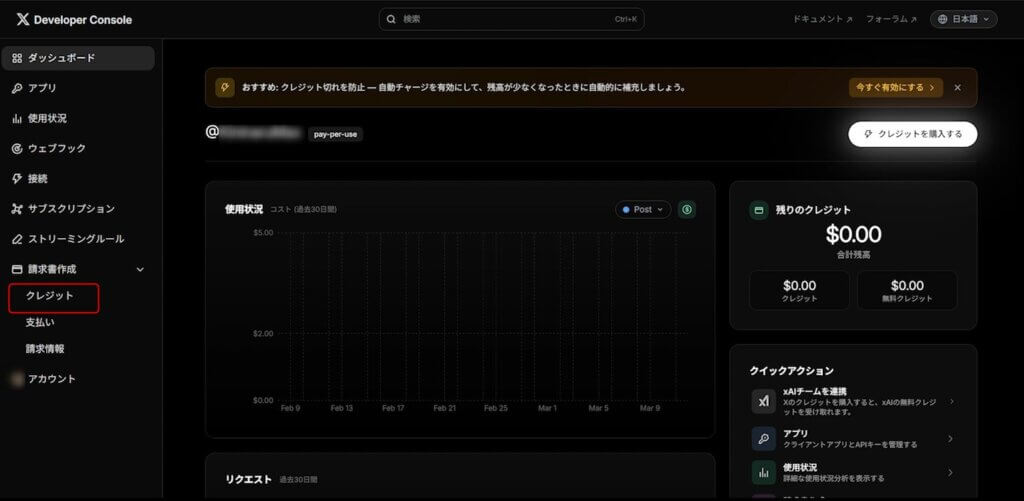
Task: Click the subscription icon beside サブスクリプション
Action: (17, 209)
